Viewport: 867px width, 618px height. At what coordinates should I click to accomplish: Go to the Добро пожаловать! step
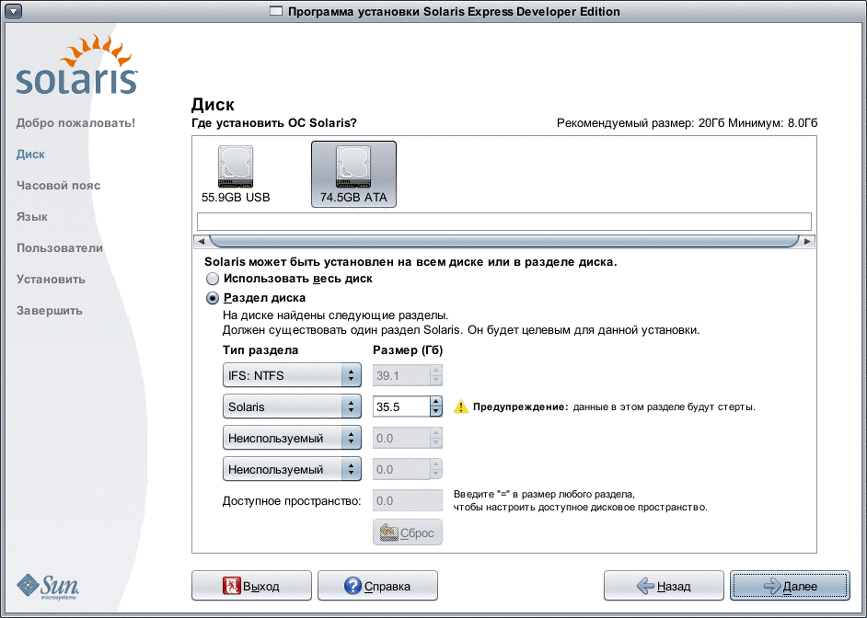tap(76, 123)
